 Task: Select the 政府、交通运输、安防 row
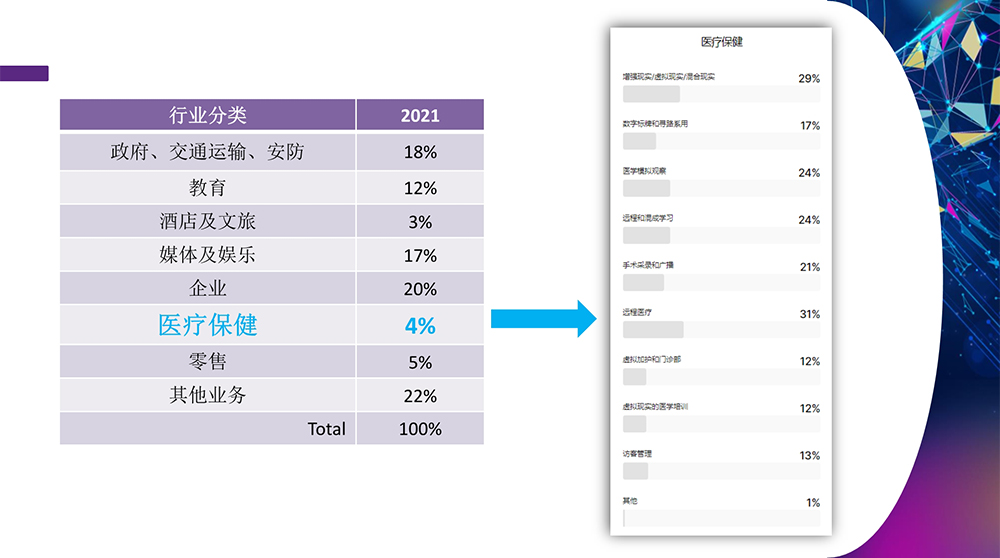207,152
